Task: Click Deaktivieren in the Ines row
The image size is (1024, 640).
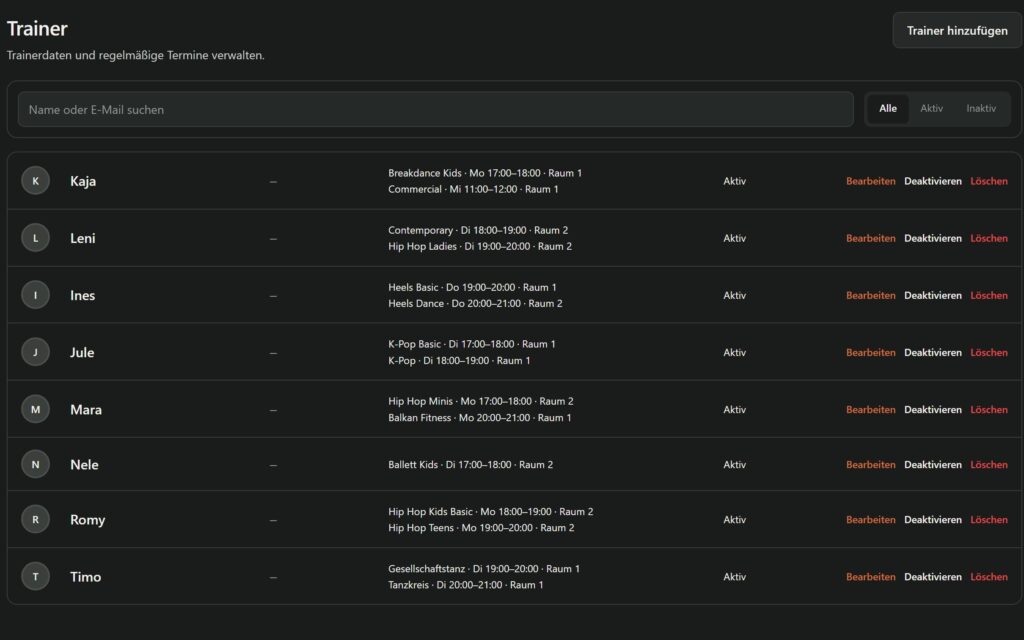Action: (x=933, y=295)
